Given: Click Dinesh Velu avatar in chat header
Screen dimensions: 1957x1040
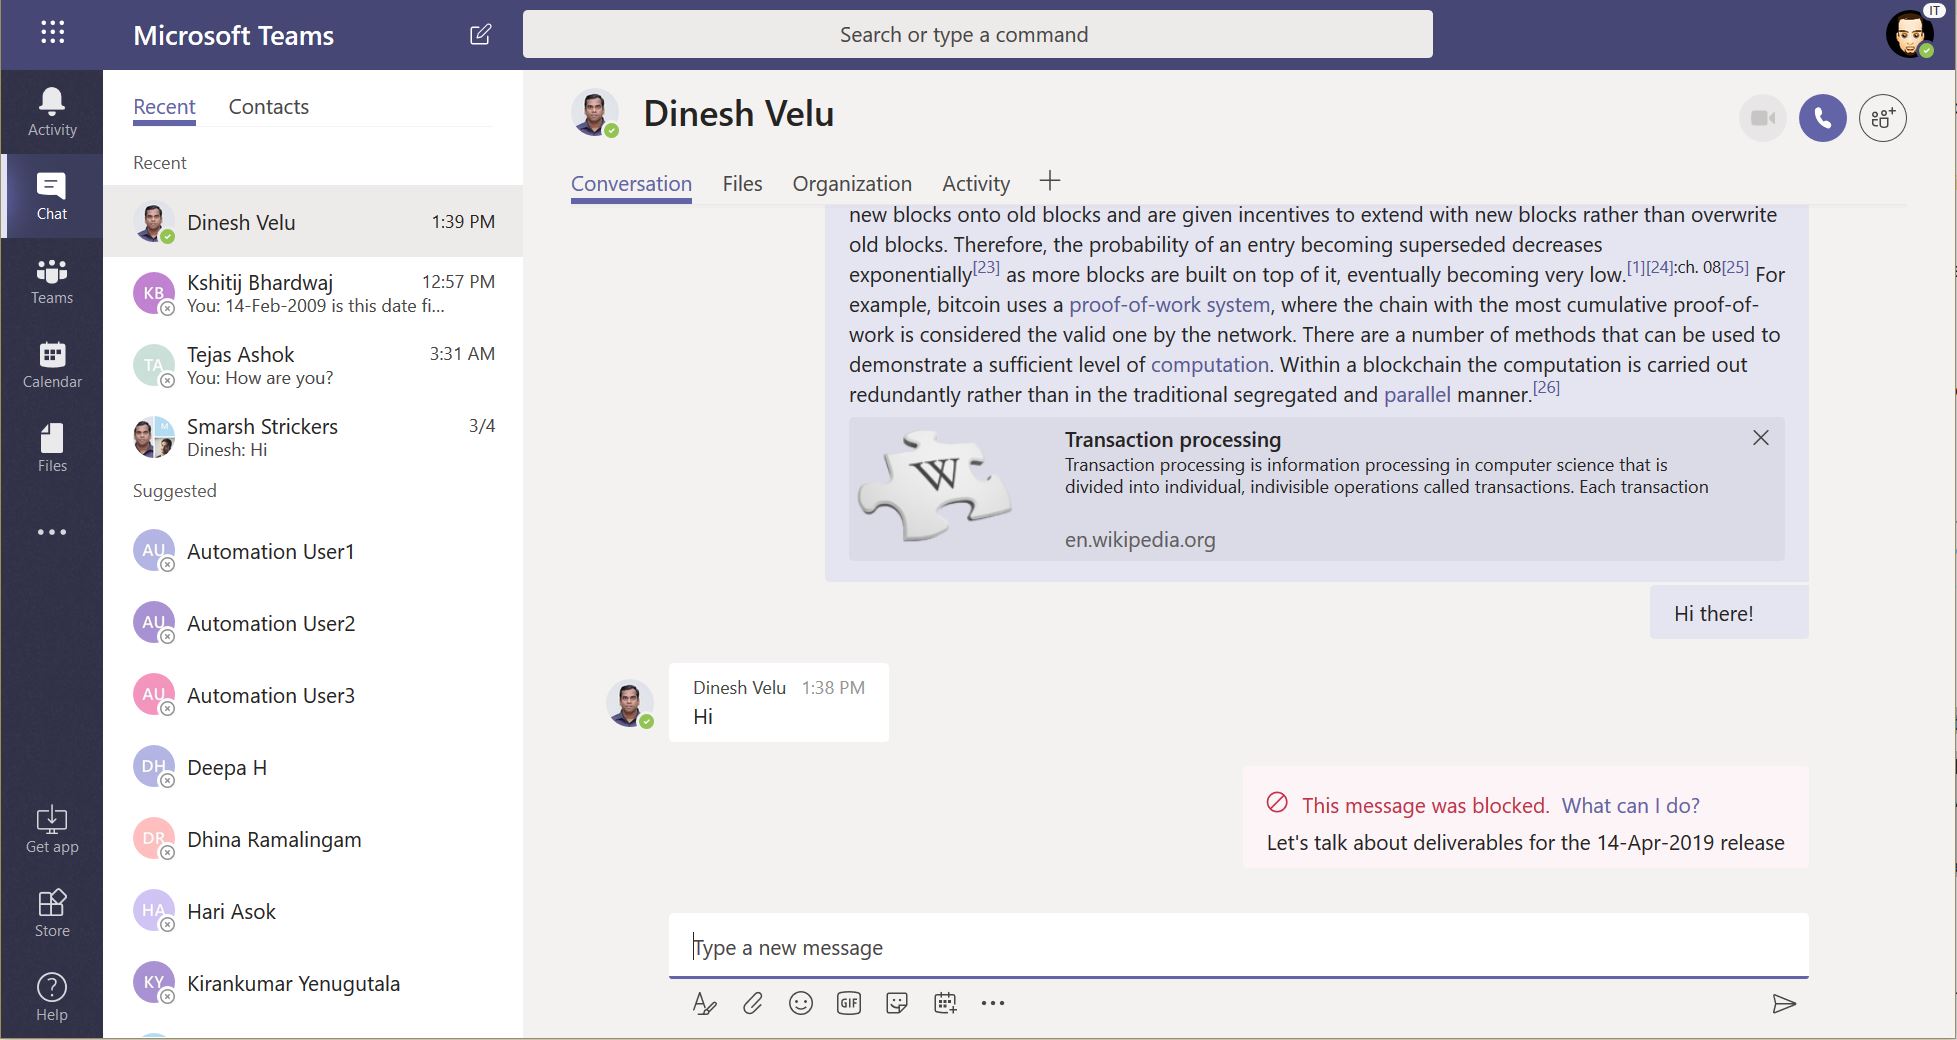Looking at the screenshot, I should pyautogui.click(x=595, y=114).
